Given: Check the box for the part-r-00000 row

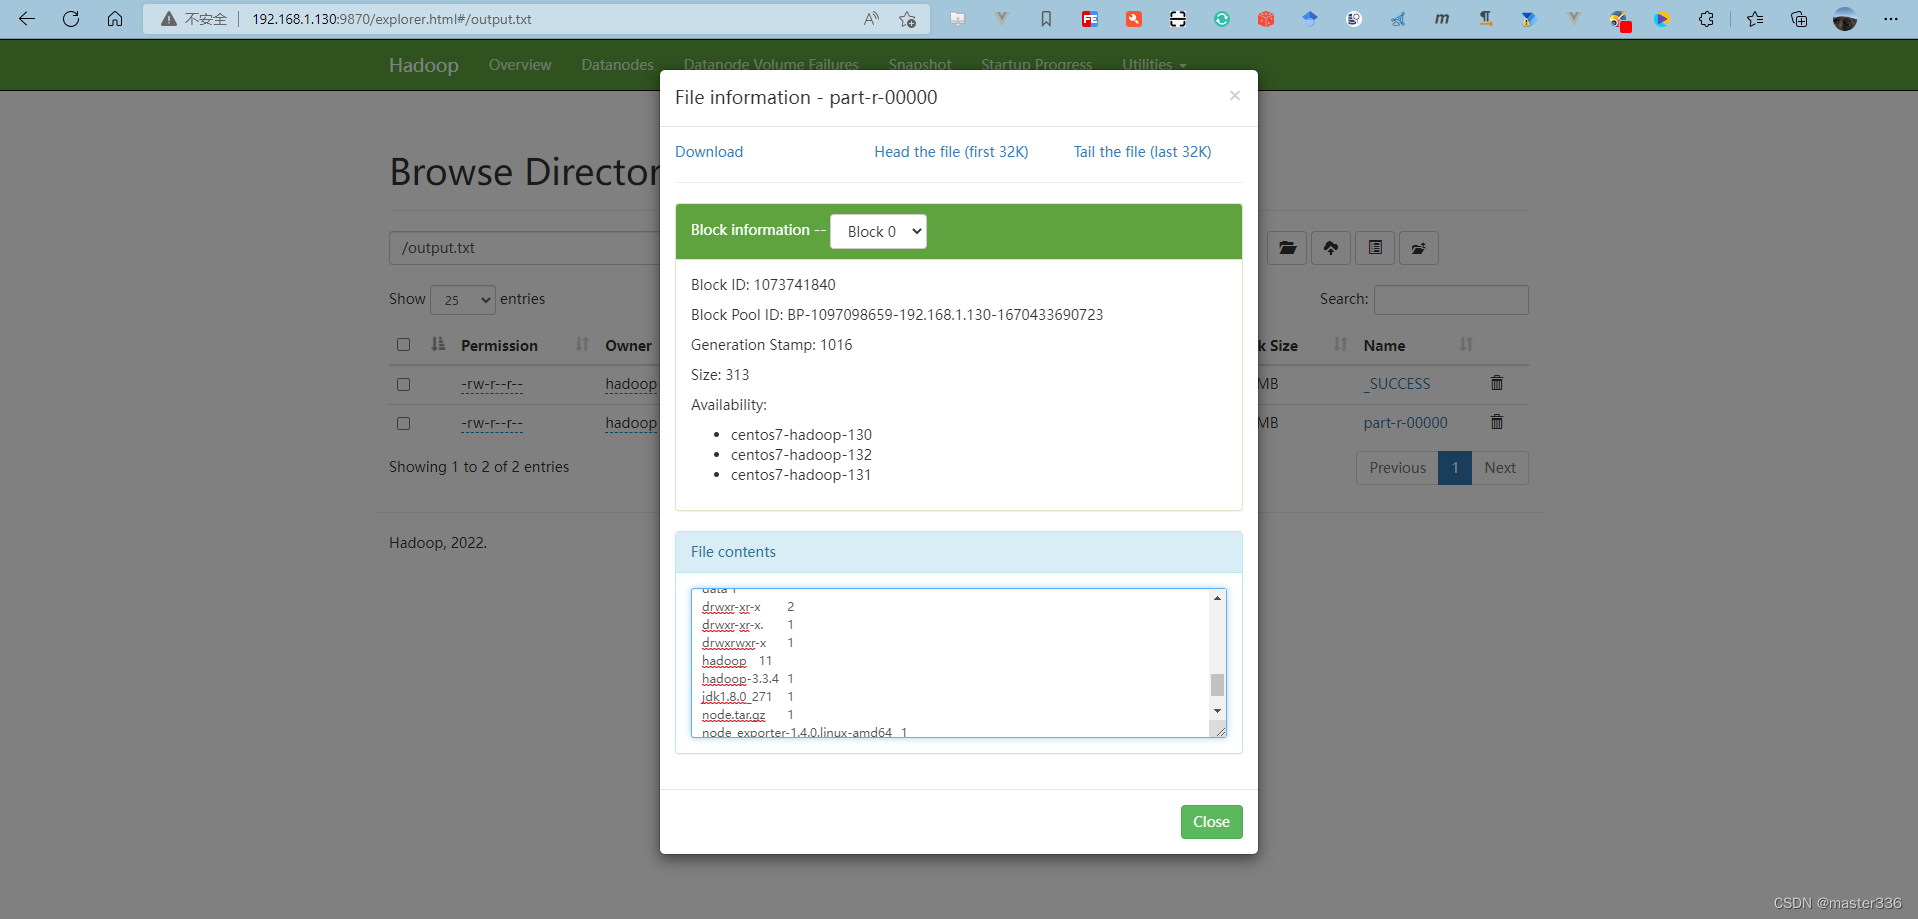Looking at the screenshot, I should (403, 423).
